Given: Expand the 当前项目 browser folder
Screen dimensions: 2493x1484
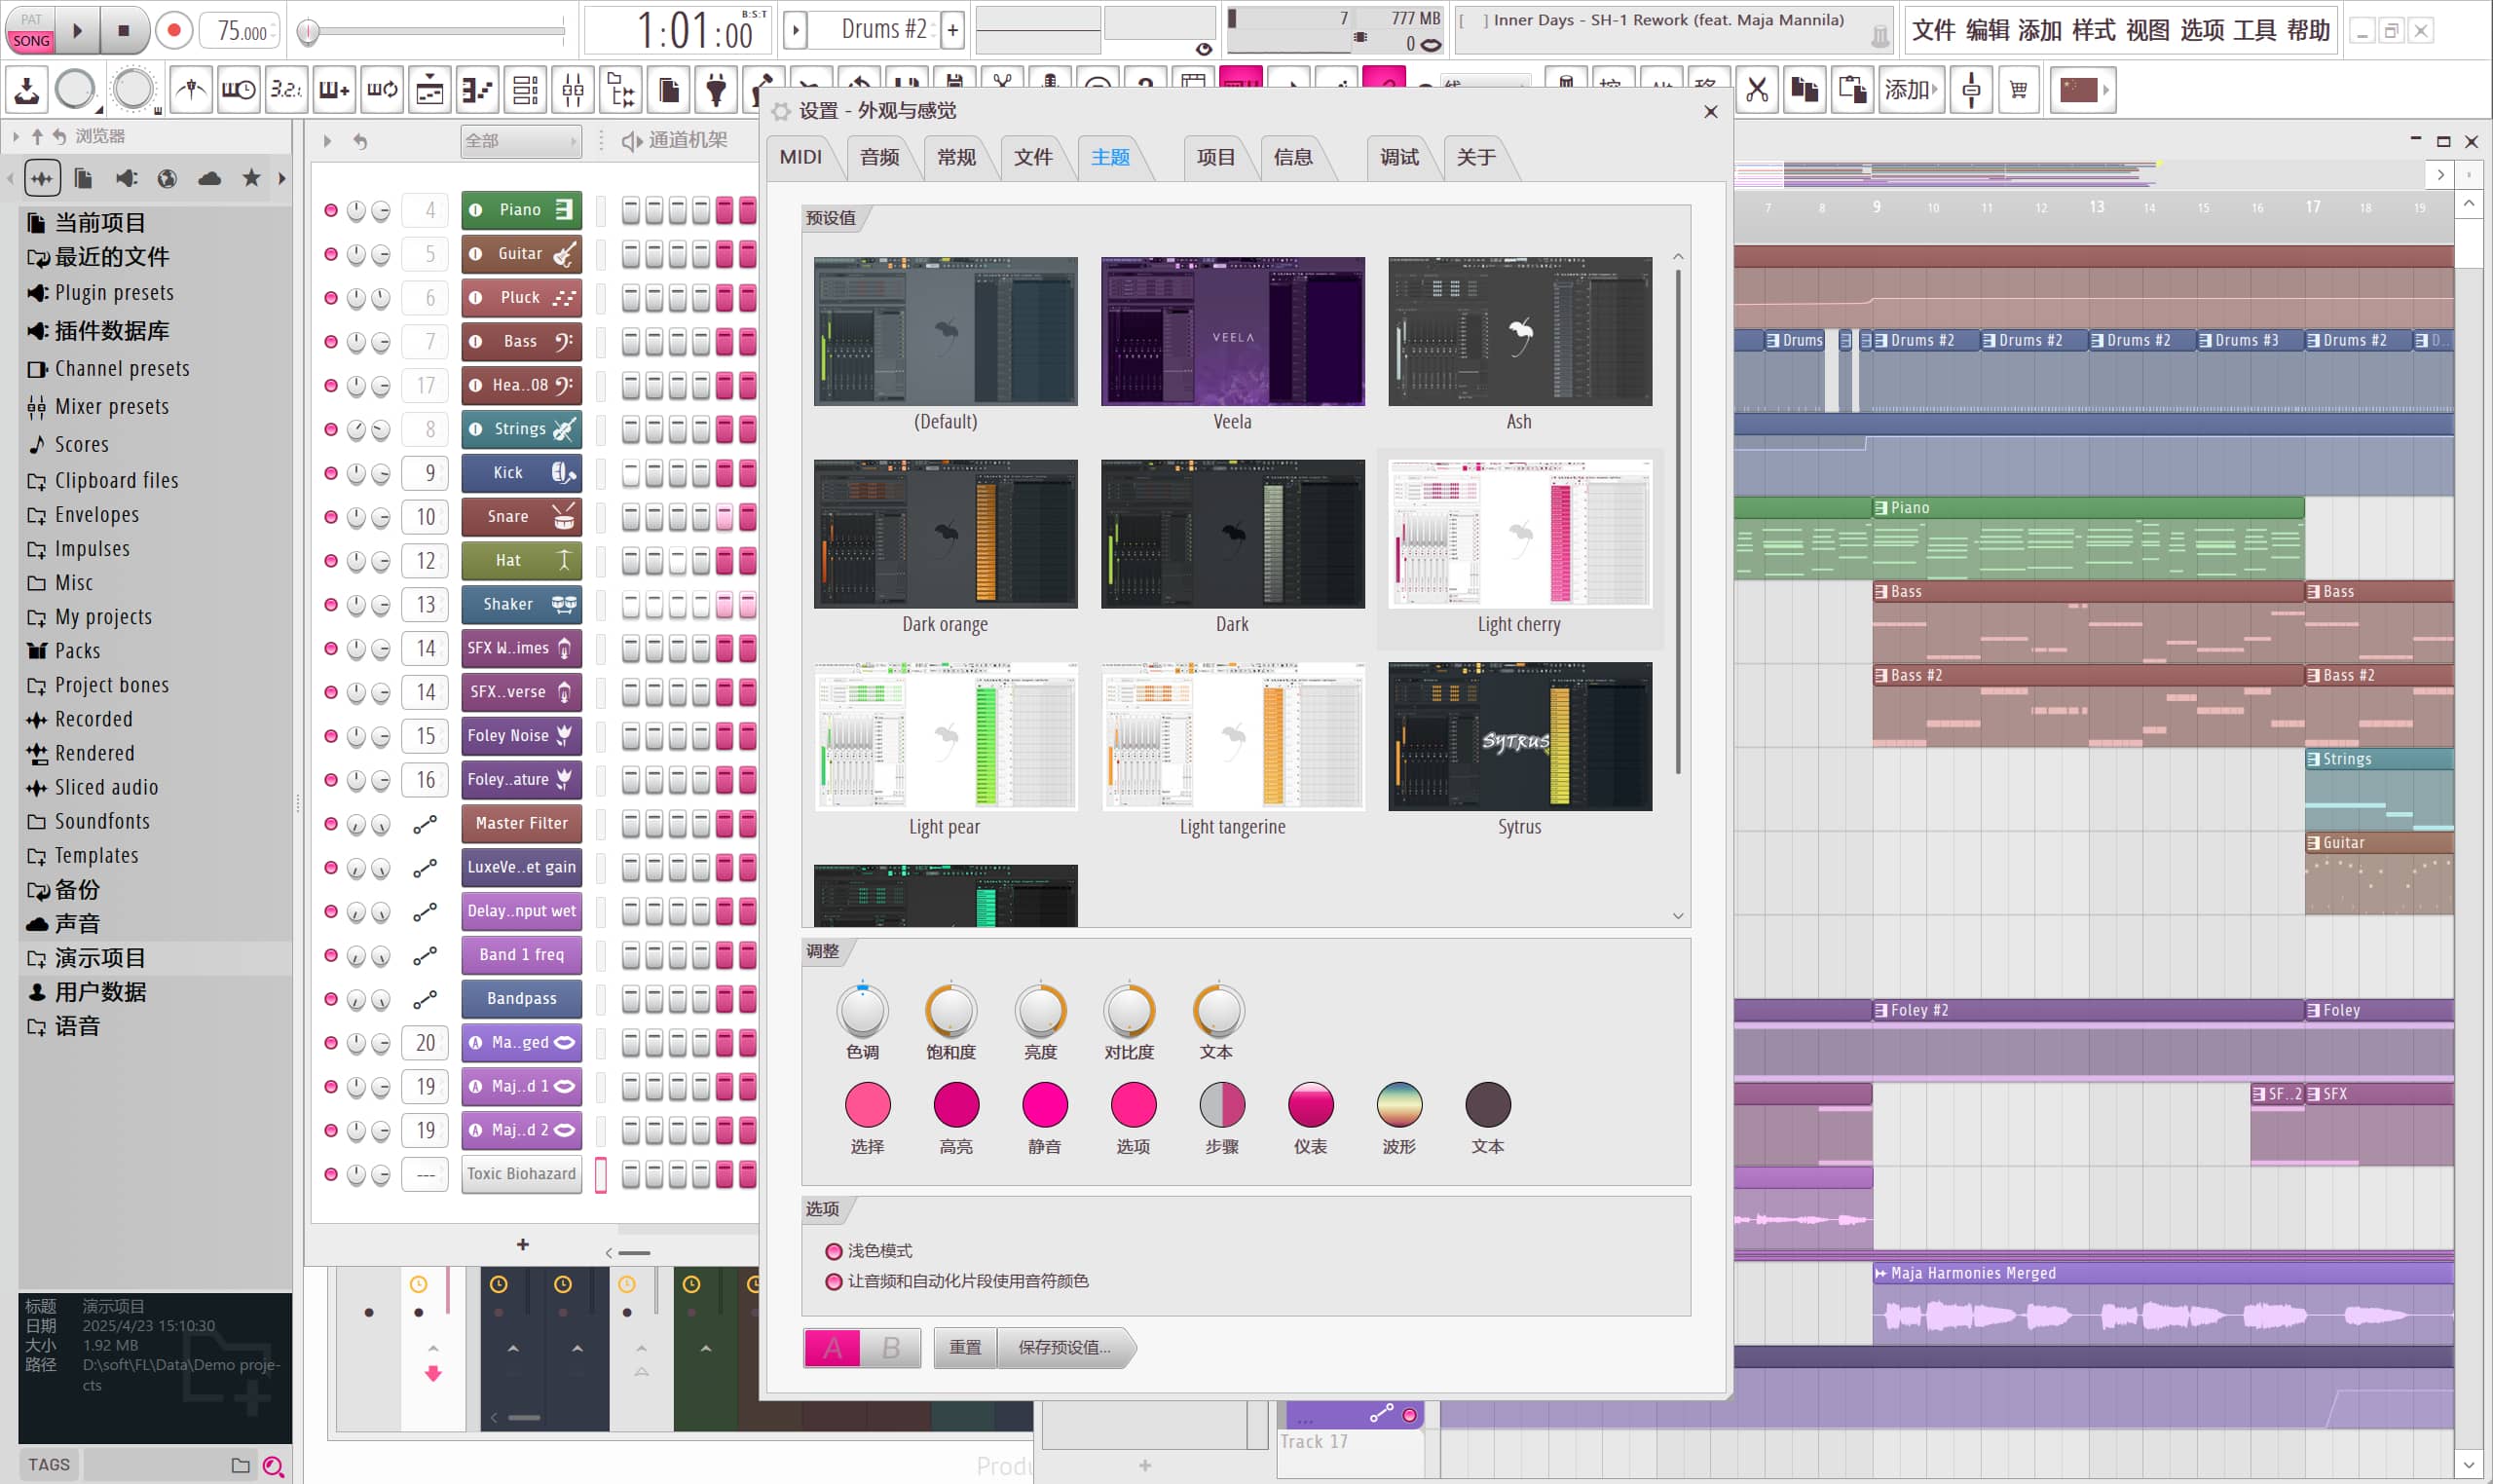Looking at the screenshot, I should tap(99, 223).
